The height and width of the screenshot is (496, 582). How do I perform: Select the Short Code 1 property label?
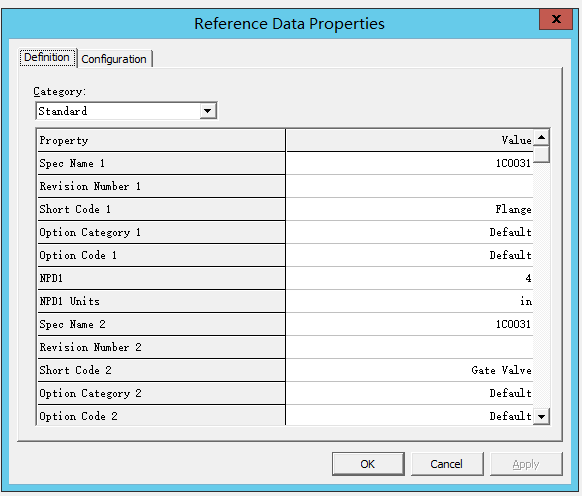click(161, 209)
